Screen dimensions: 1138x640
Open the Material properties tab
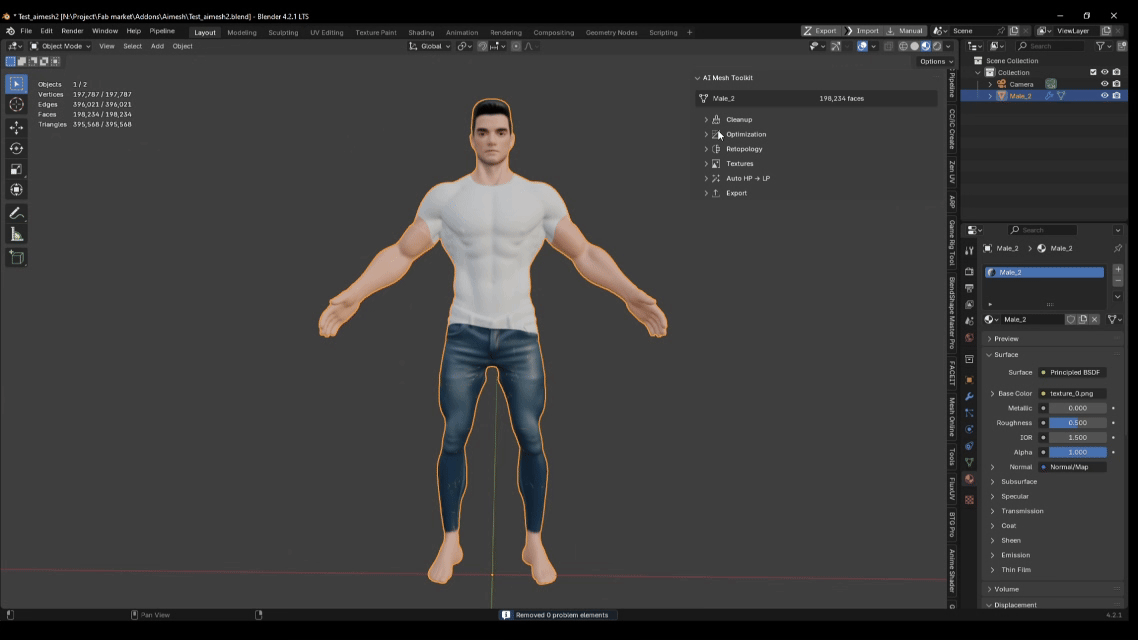pyautogui.click(x=970, y=479)
